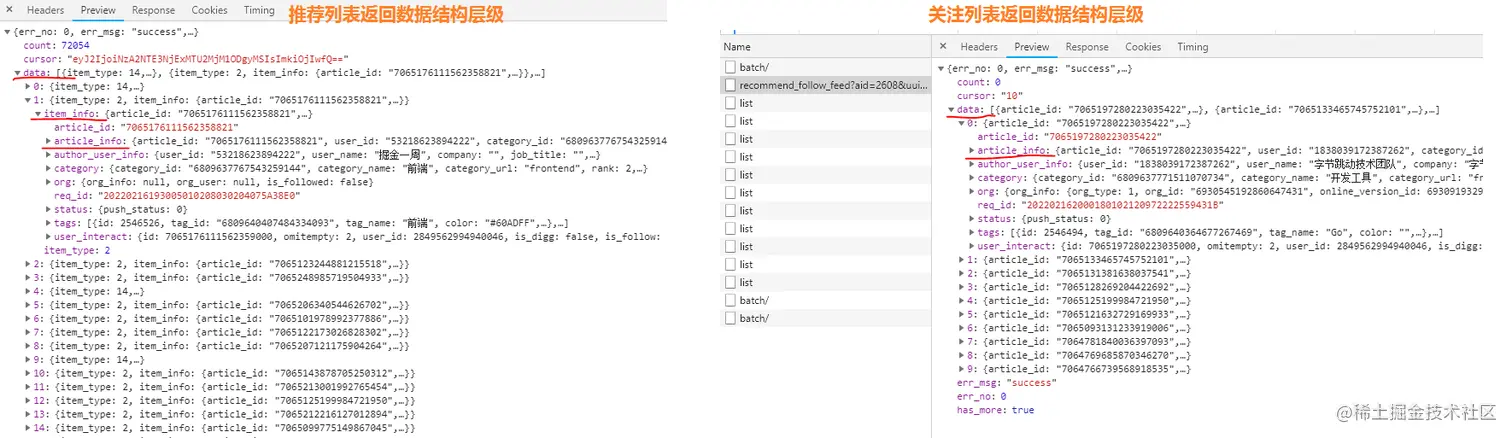
Task: Expand org node with org_info null
Action: pos(47,182)
